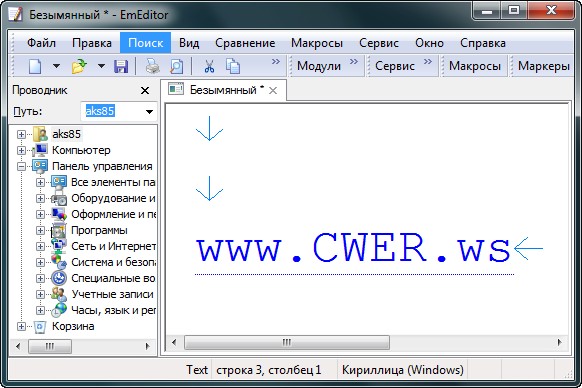Expand the aks85 tree node
The width and height of the screenshot is (582, 388).
[x=22, y=134]
